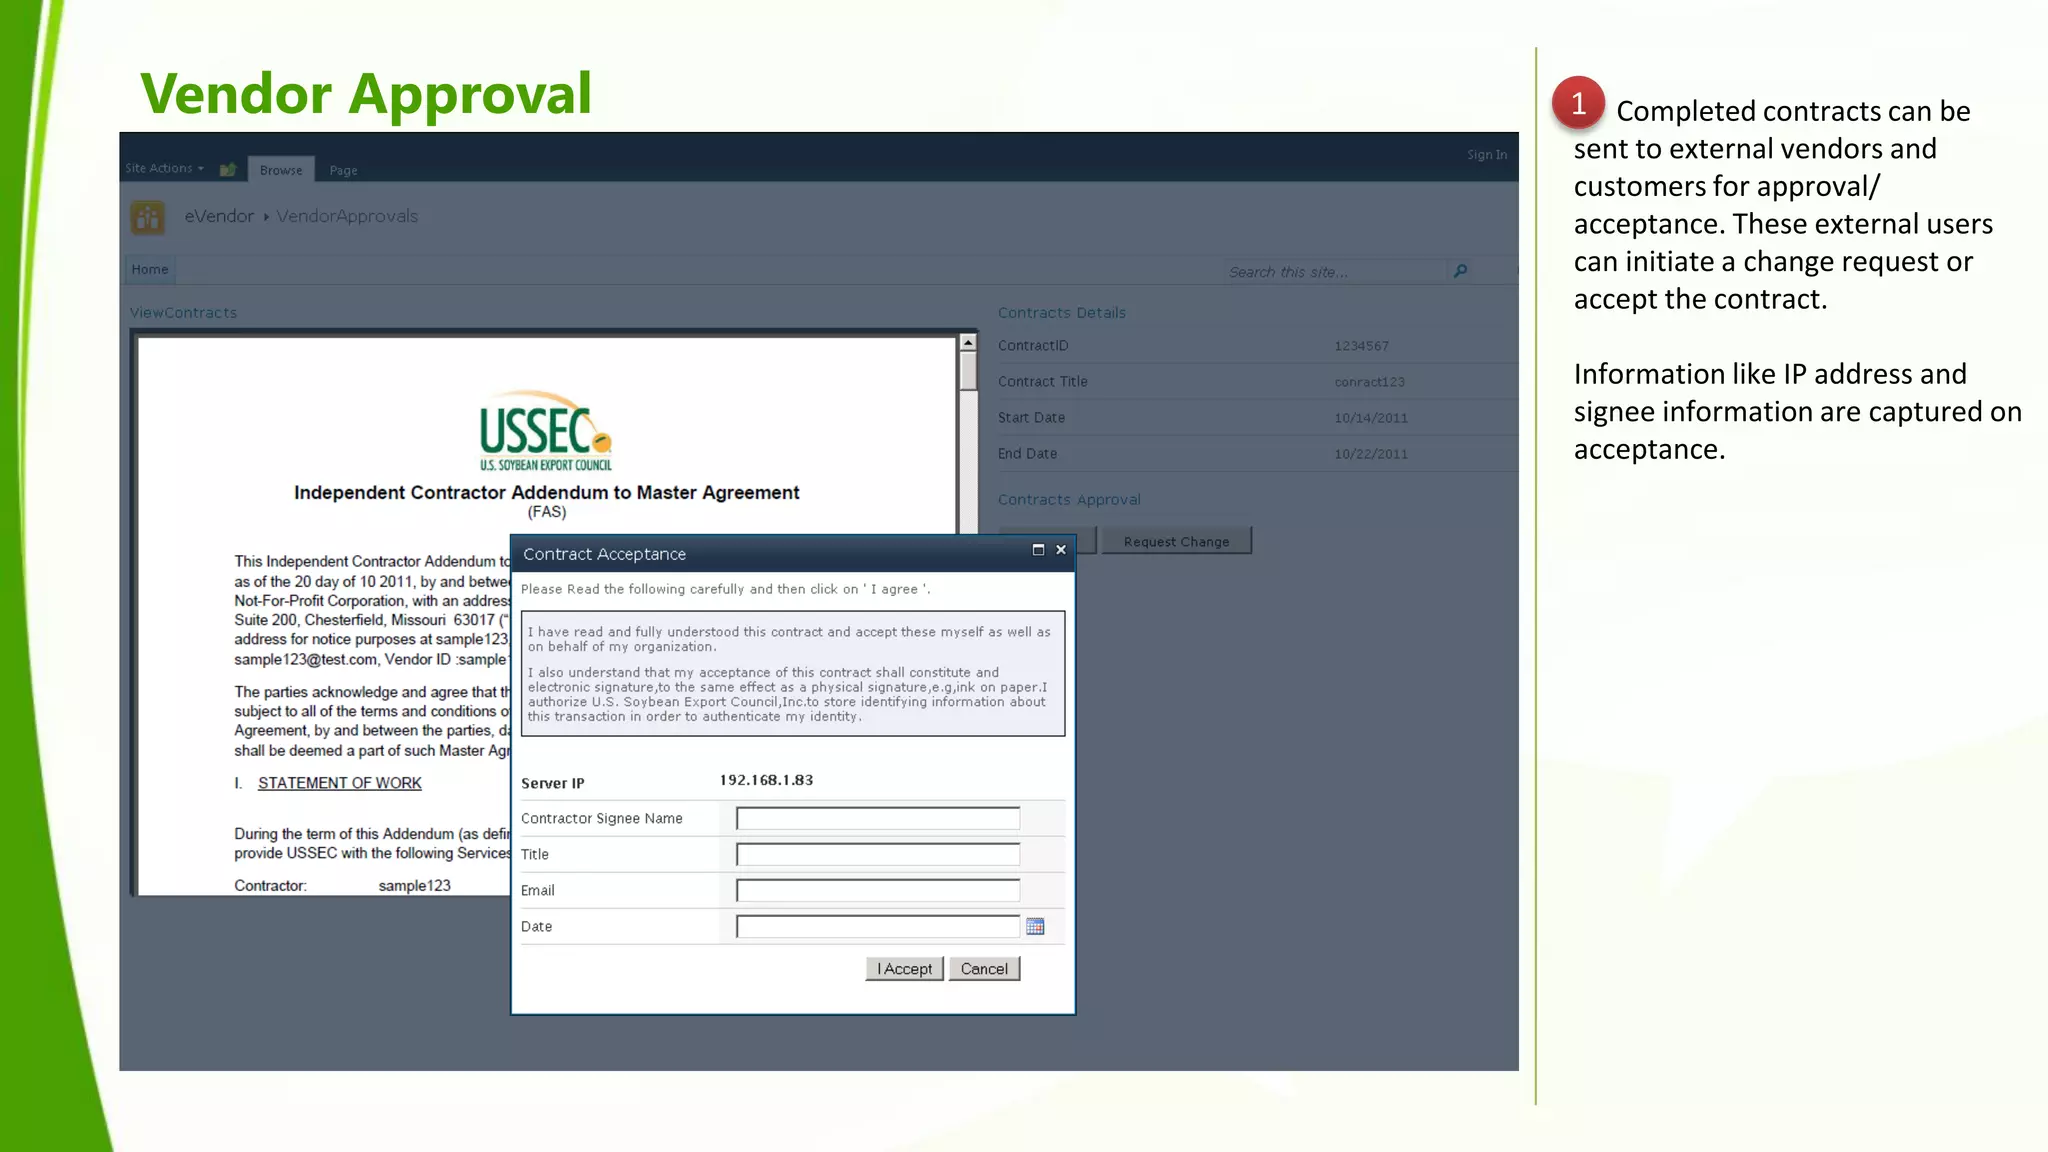This screenshot has height=1152, width=2048.
Task: Click the Contracts Approval heading
Action: 1069,500
